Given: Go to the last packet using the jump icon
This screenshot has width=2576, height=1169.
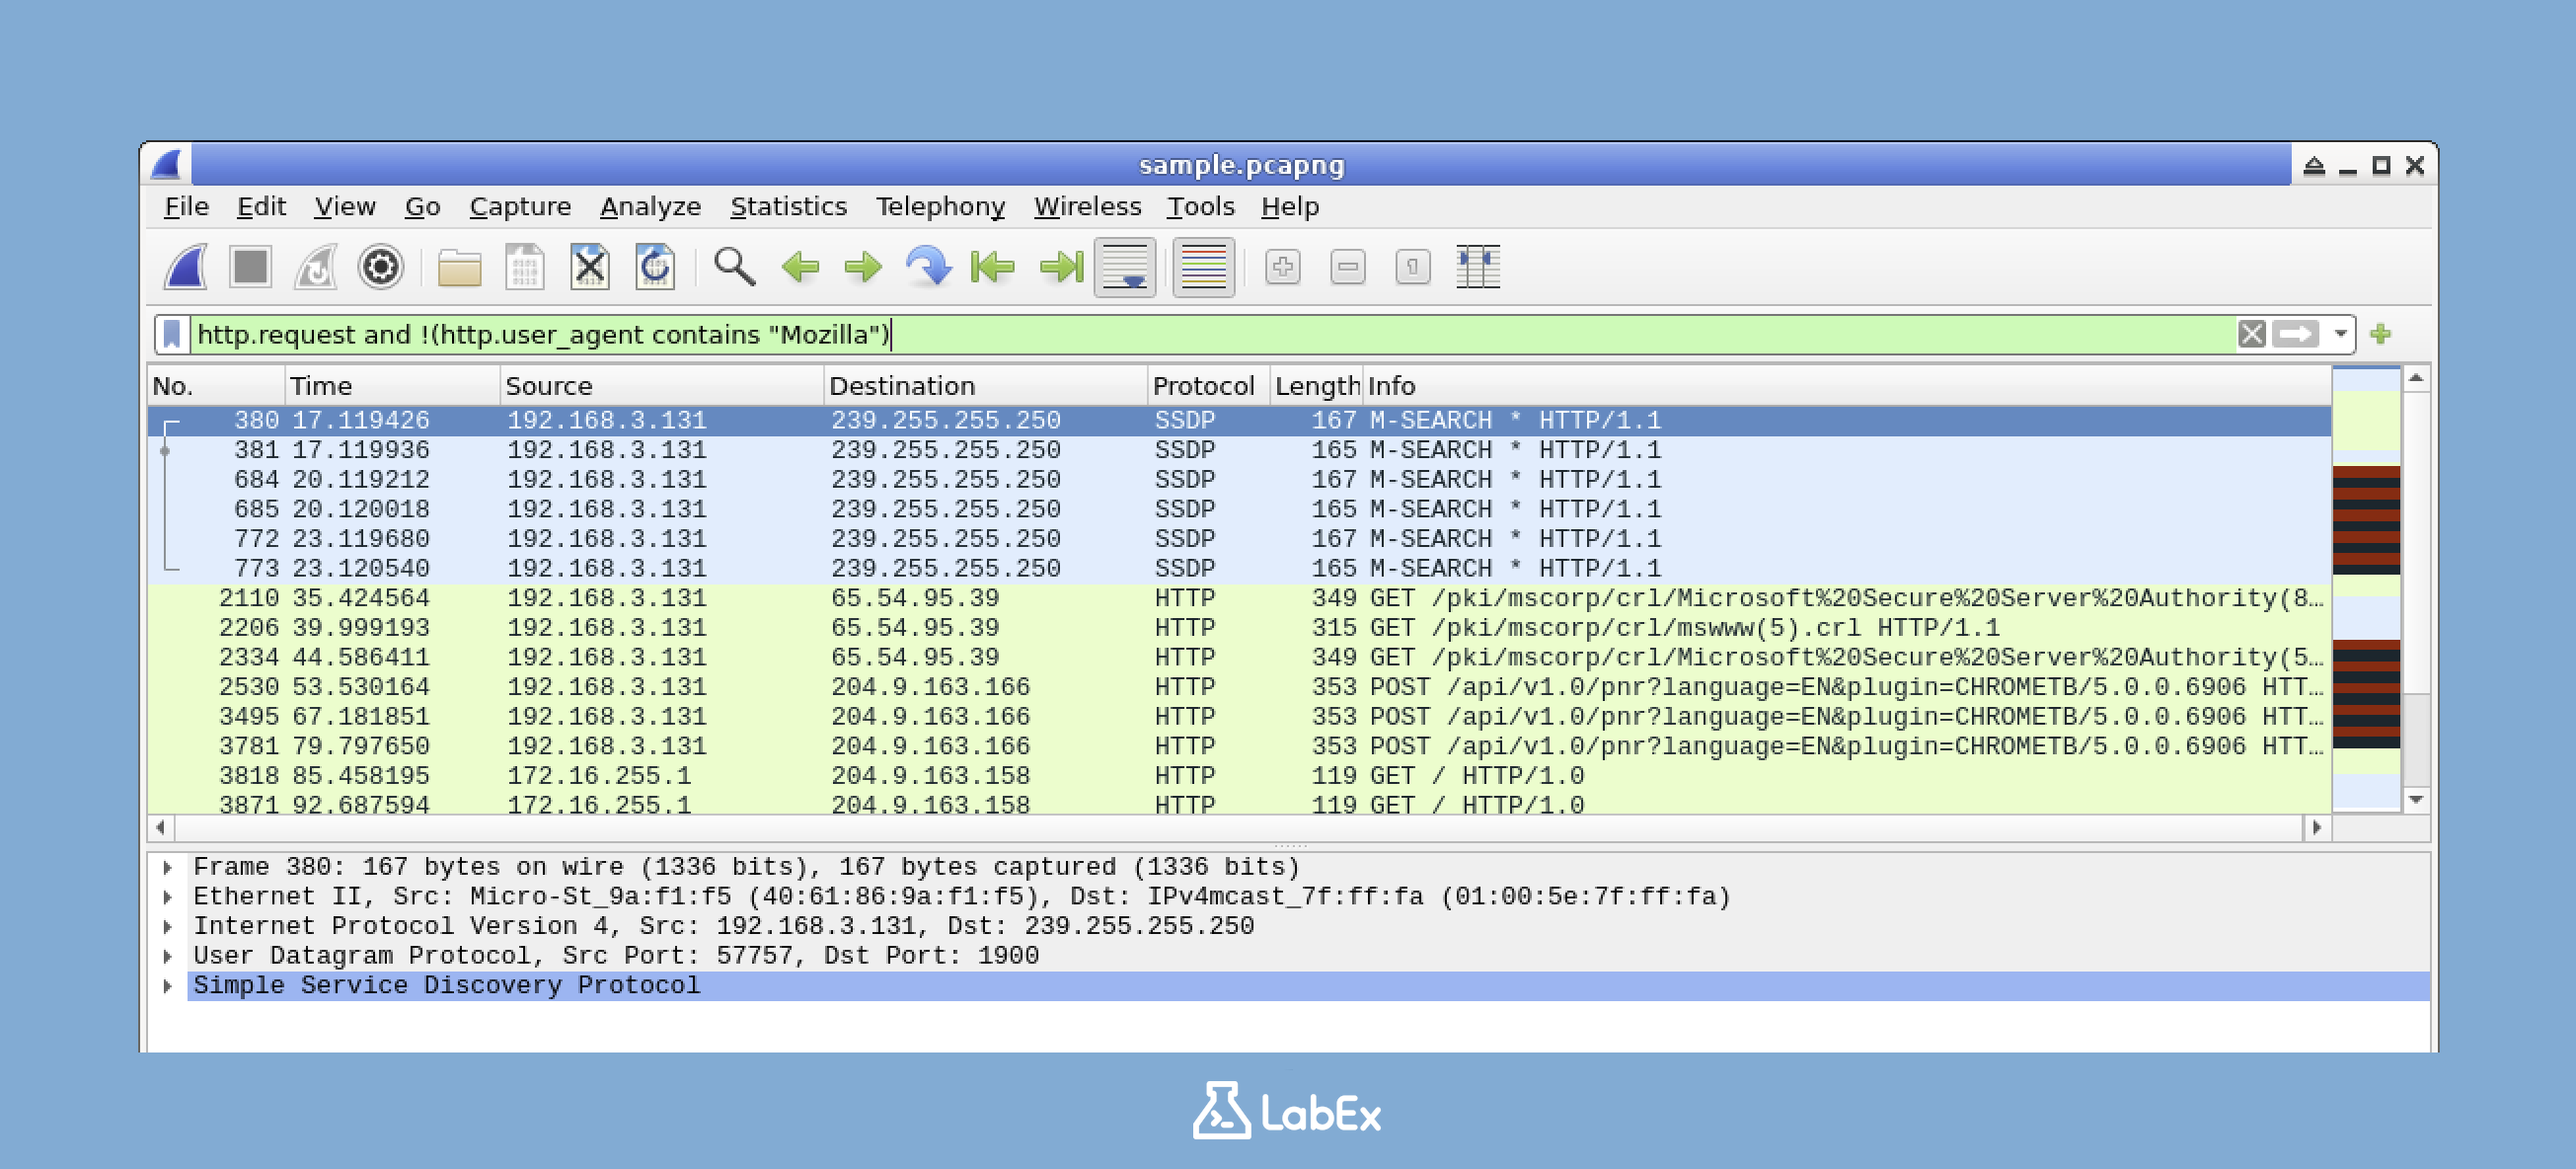Looking at the screenshot, I should [x=1062, y=267].
